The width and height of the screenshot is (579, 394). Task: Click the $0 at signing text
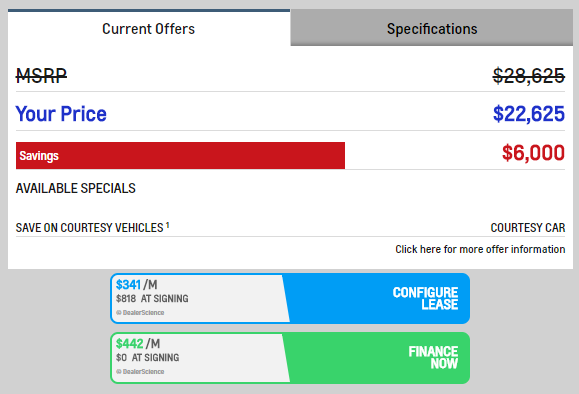(x=147, y=357)
